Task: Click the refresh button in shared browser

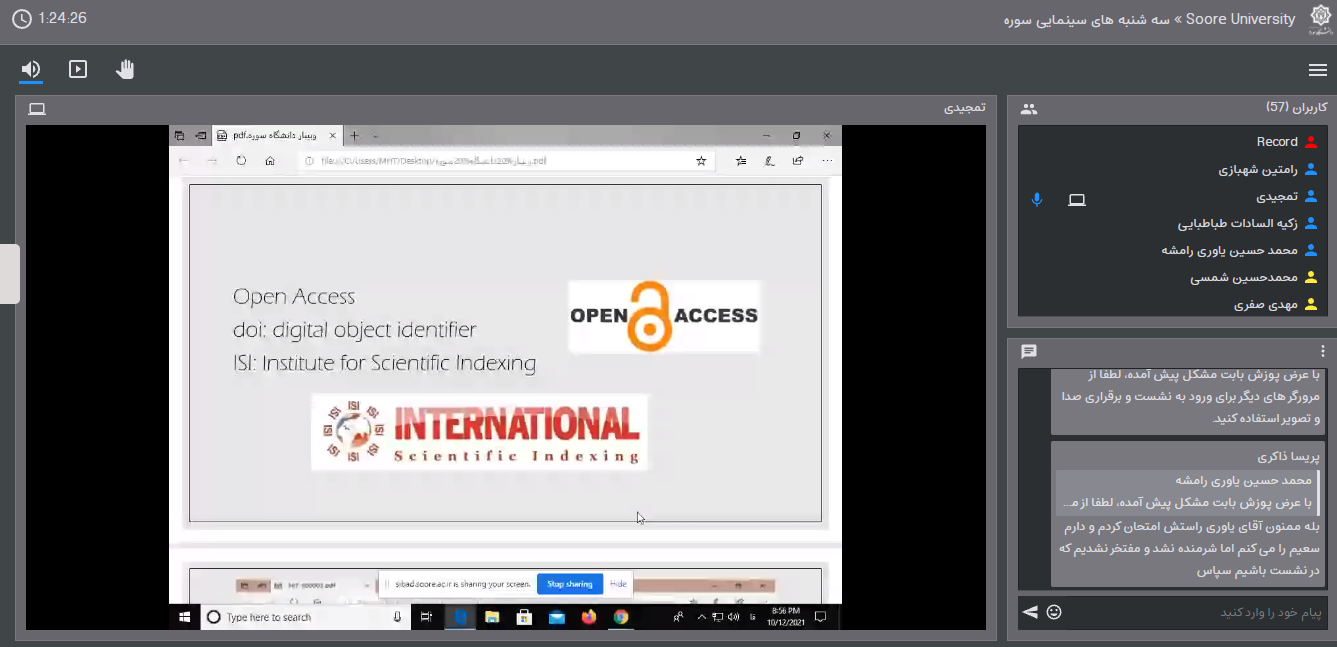Action: (241, 161)
